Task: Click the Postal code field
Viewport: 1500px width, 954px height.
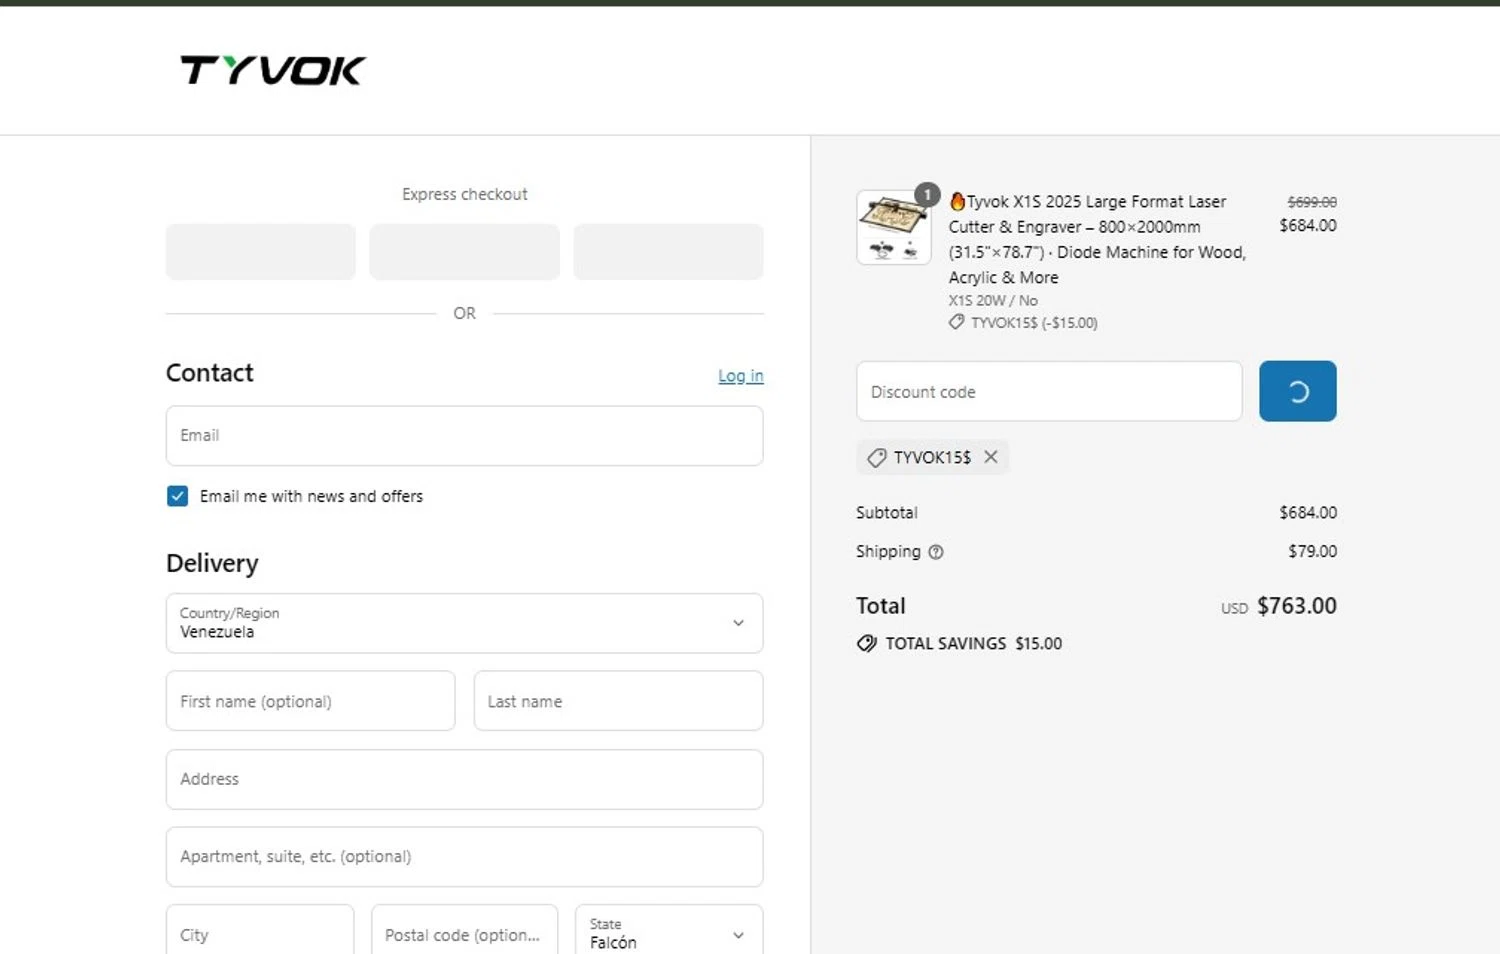Action: (x=464, y=934)
